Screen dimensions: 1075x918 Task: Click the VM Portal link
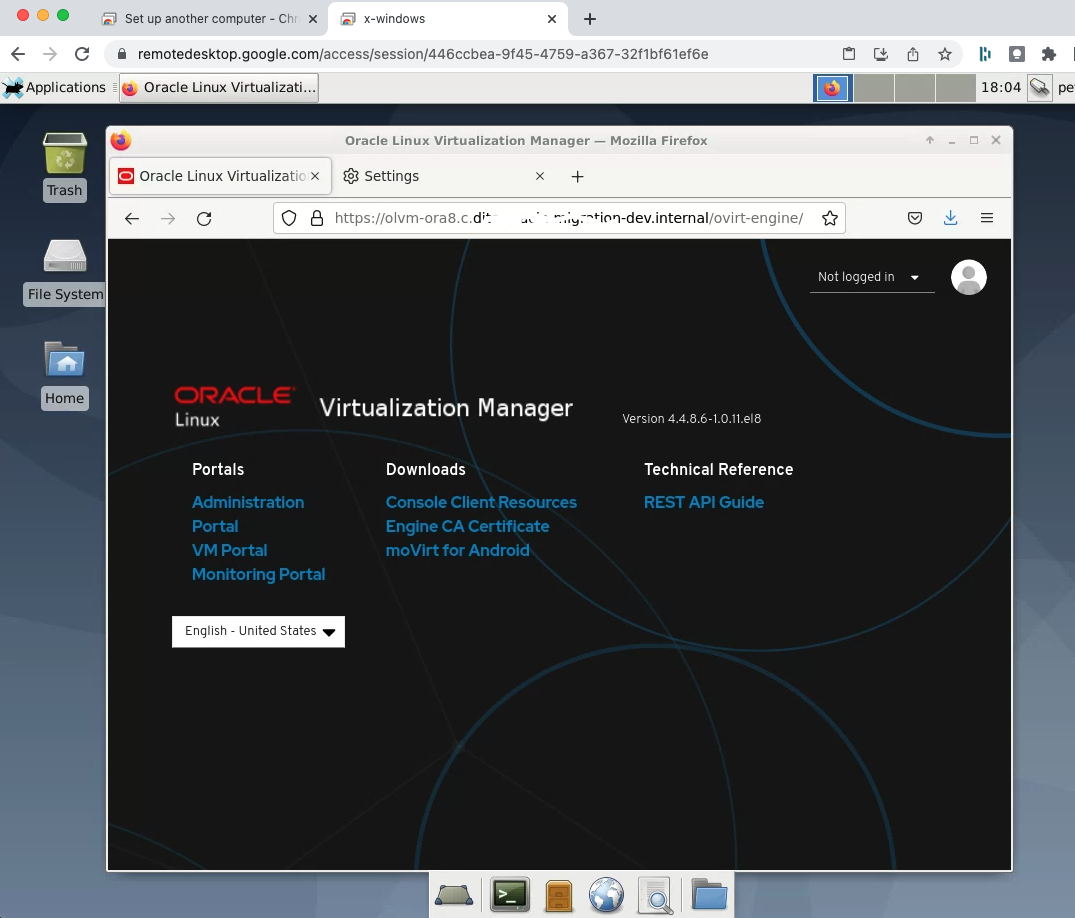click(229, 550)
